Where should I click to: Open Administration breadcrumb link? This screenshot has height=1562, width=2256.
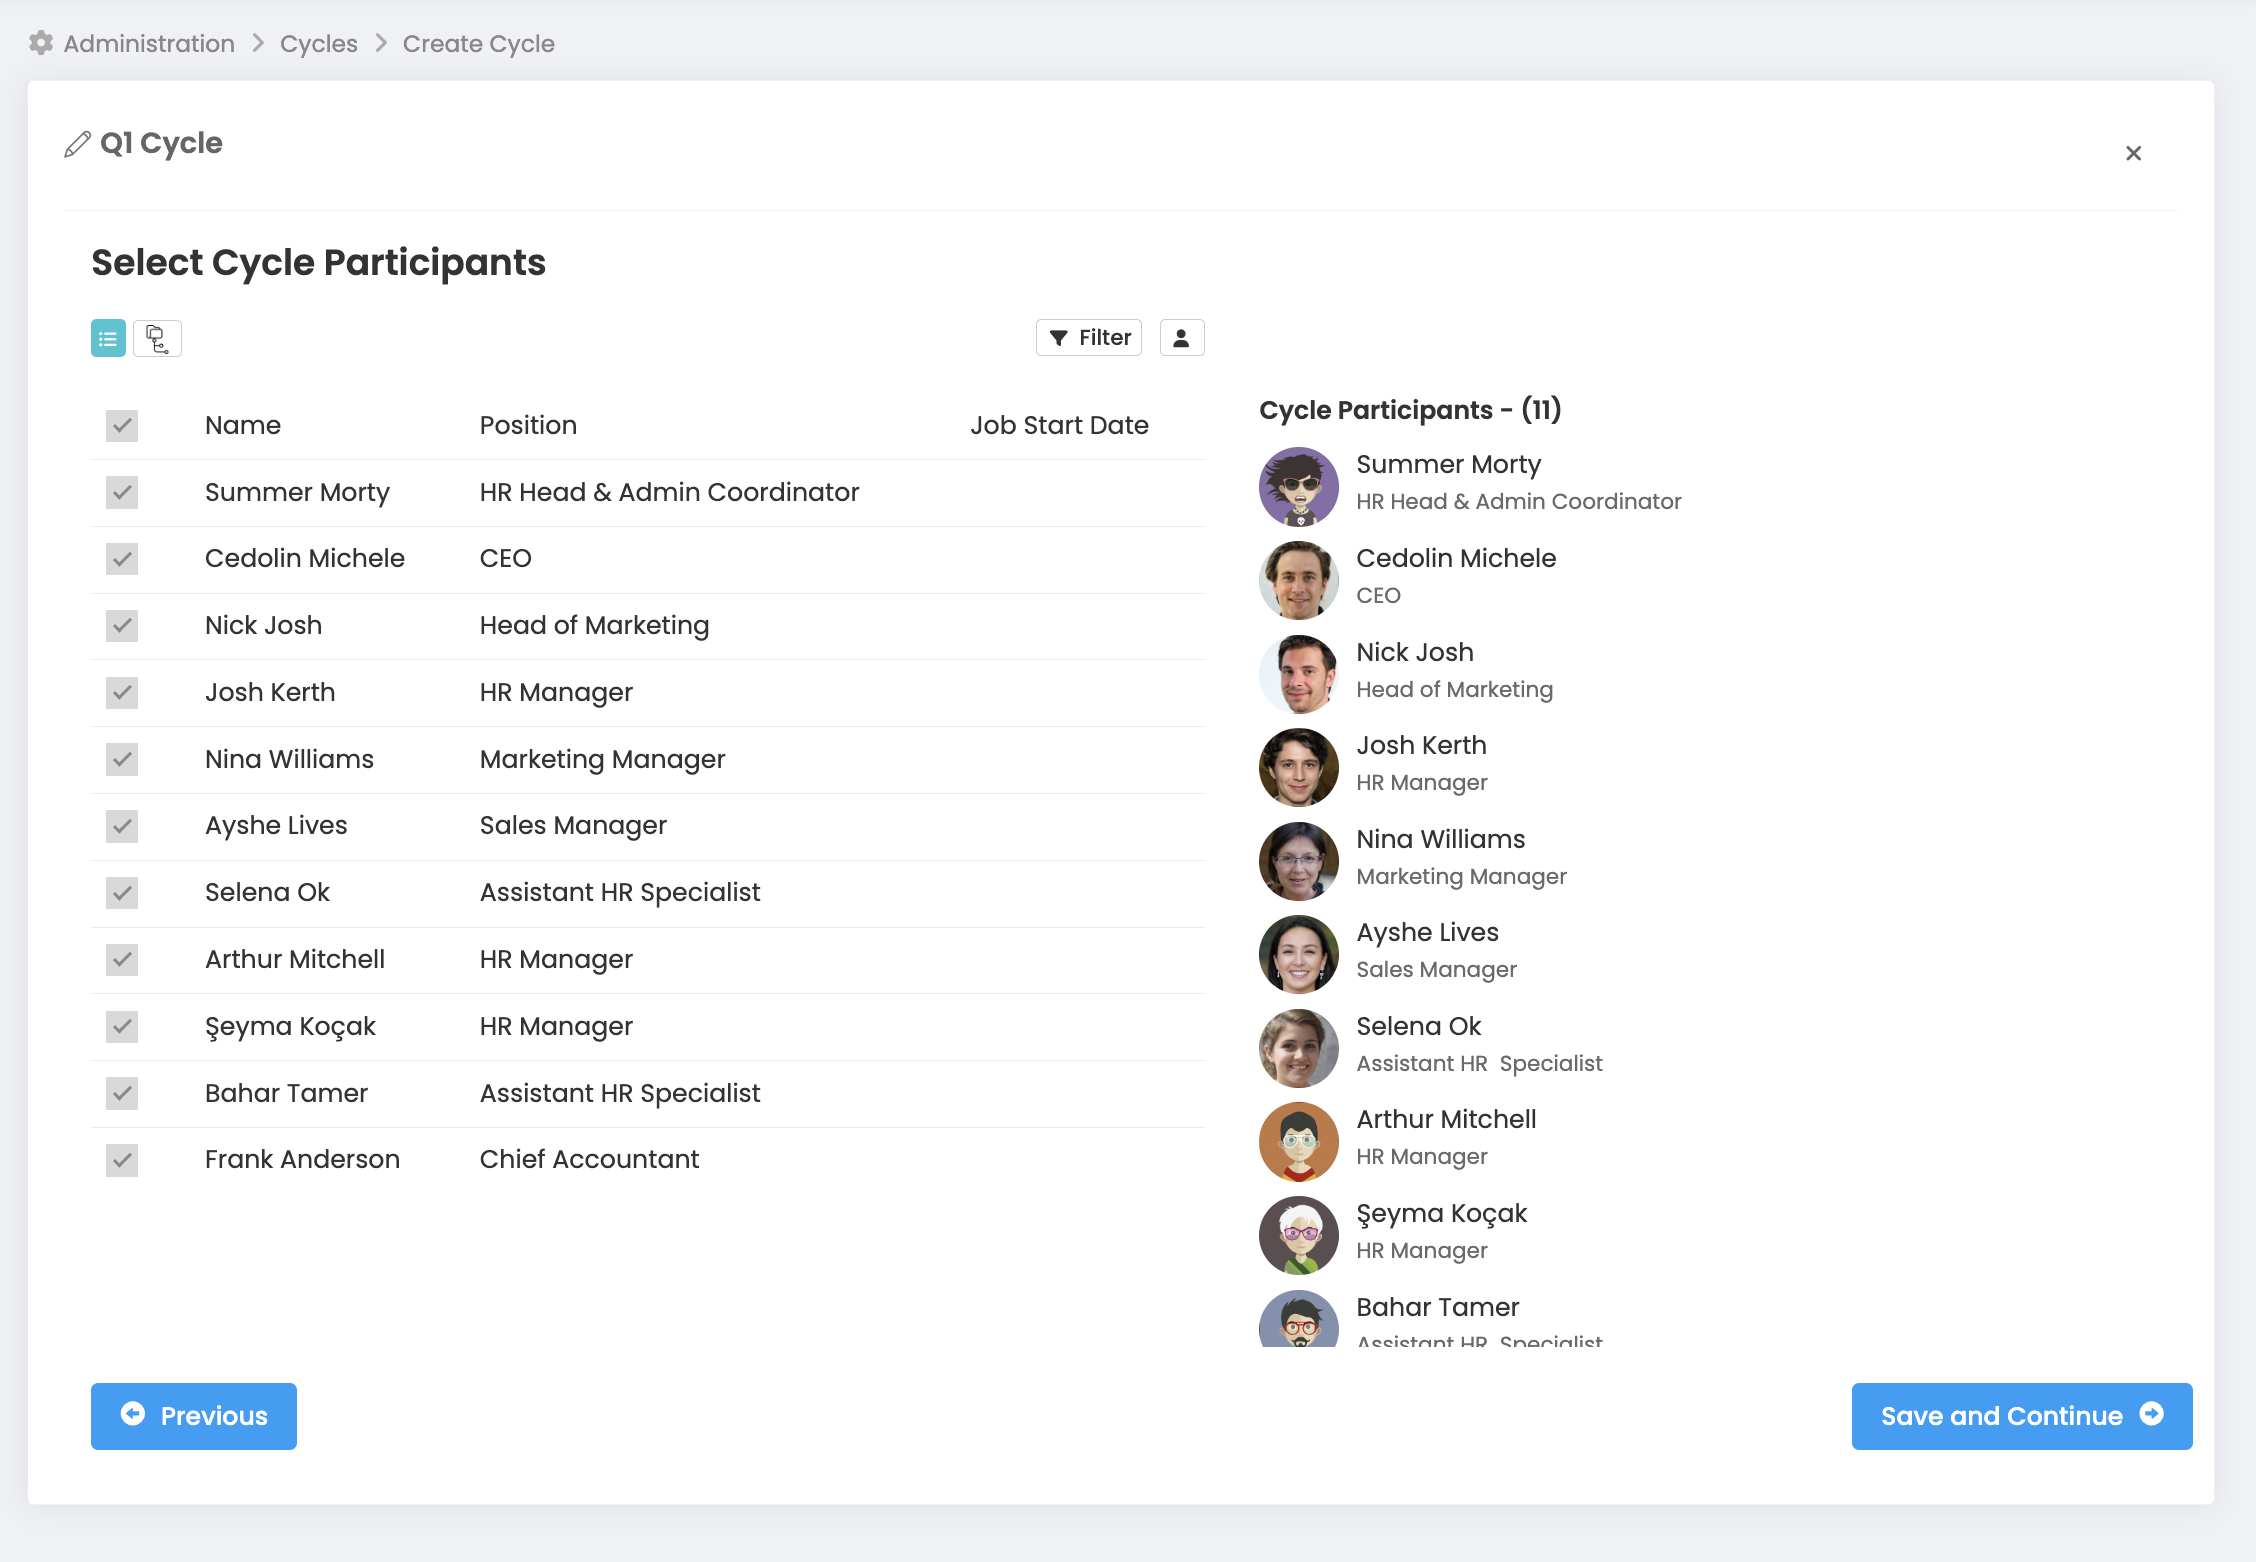pyautogui.click(x=149, y=44)
